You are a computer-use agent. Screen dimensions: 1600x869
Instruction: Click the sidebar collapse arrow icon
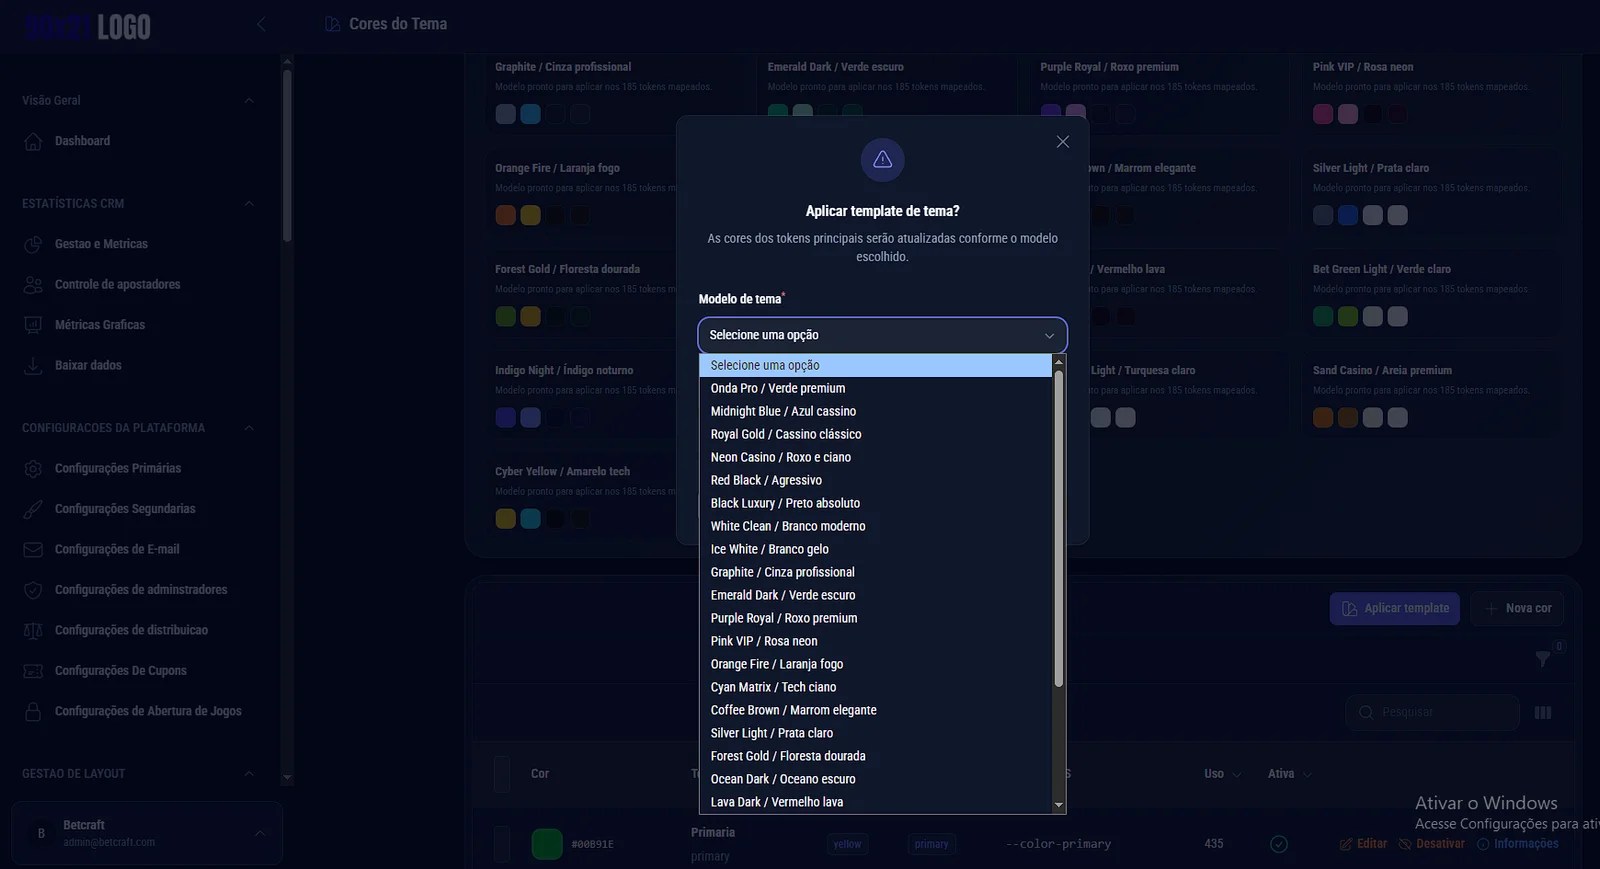pyautogui.click(x=261, y=24)
